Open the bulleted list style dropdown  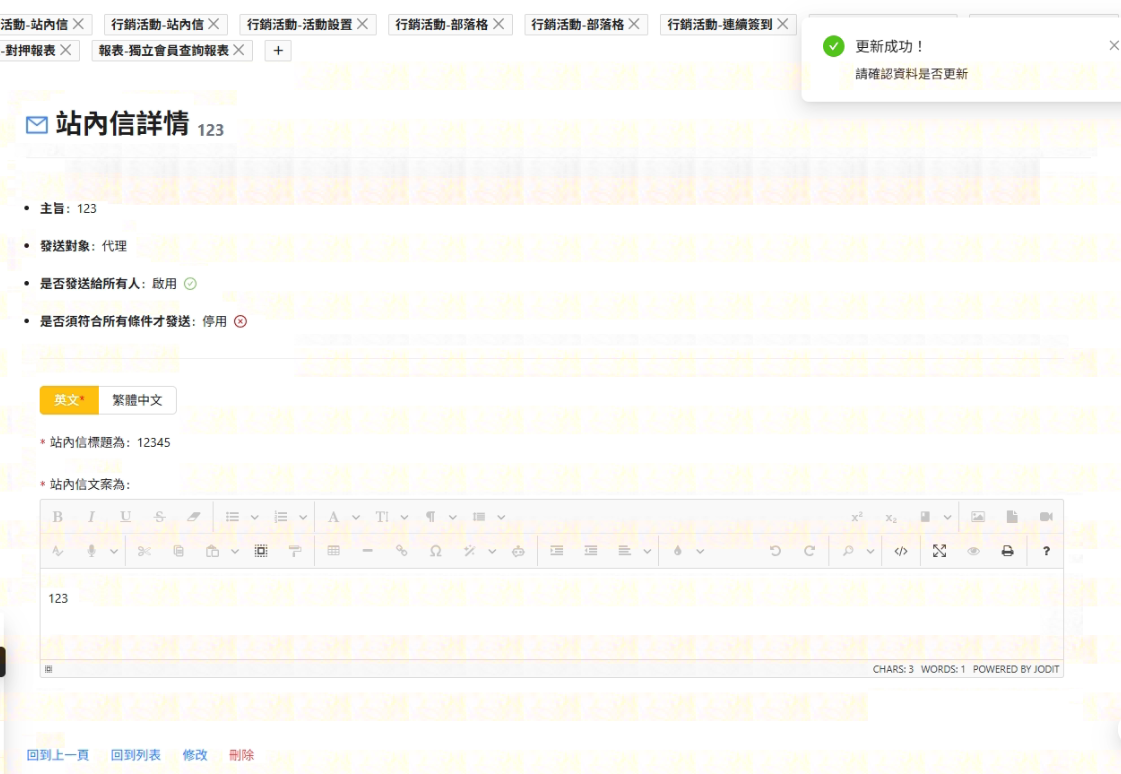(254, 517)
